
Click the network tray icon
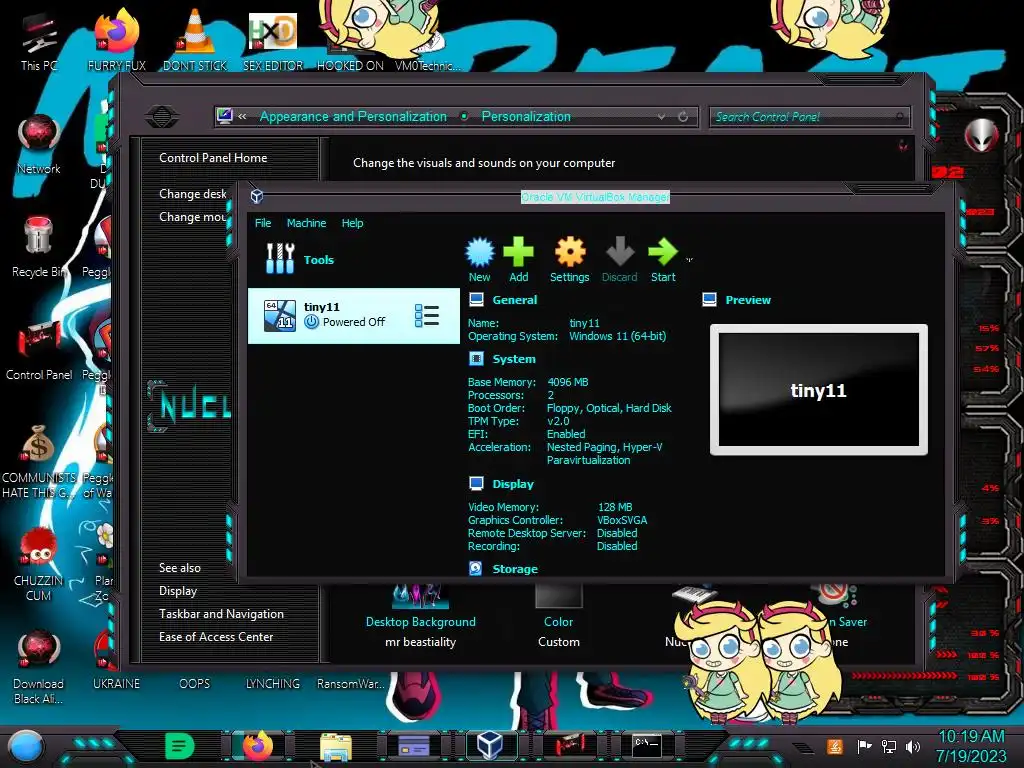(888, 746)
